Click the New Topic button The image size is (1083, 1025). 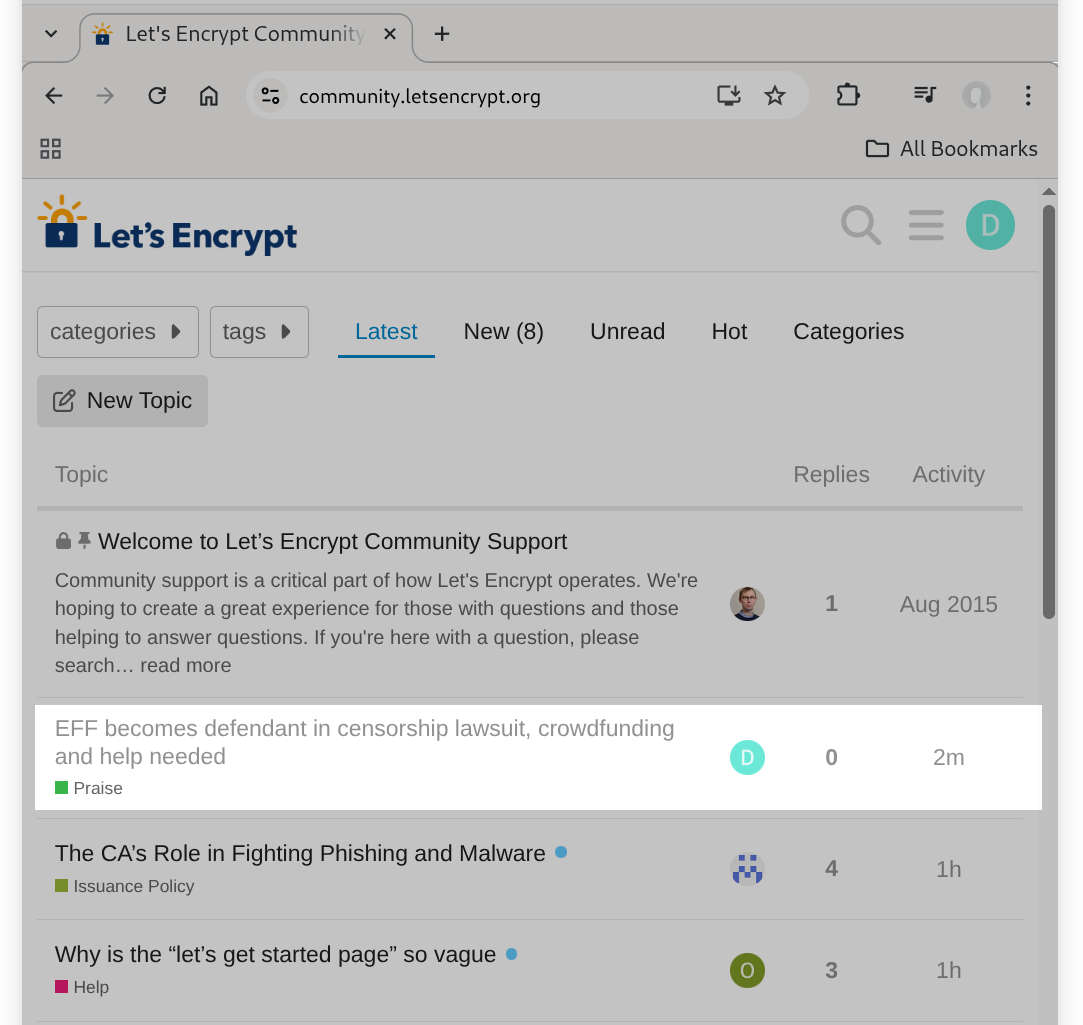(x=122, y=400)
